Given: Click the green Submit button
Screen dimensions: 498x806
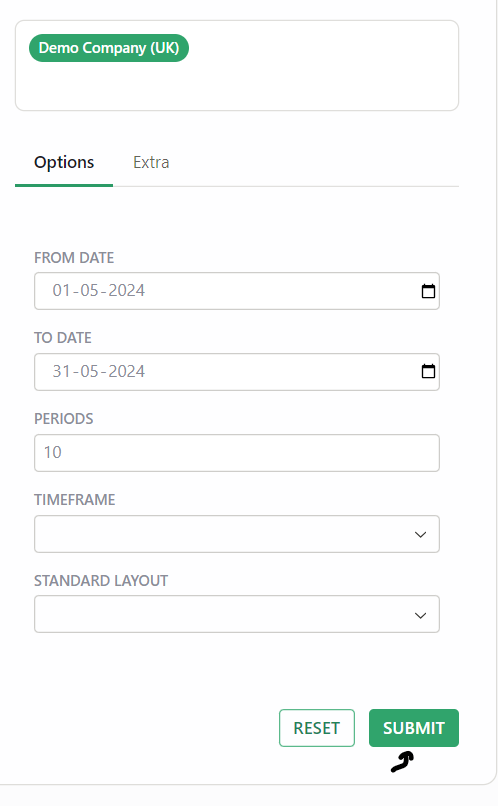Looking at the screenshot, I should pos(414,728).
